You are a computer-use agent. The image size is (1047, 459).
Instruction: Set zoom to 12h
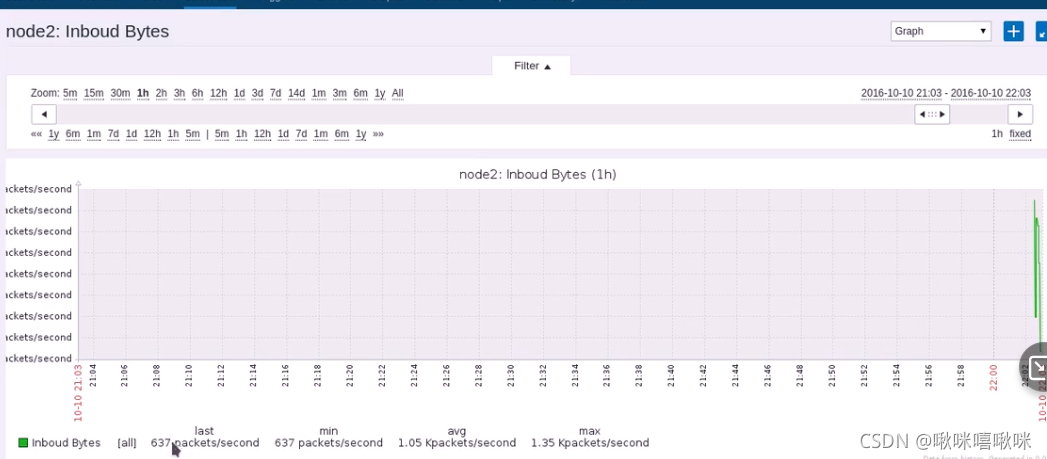click(218, 93)
